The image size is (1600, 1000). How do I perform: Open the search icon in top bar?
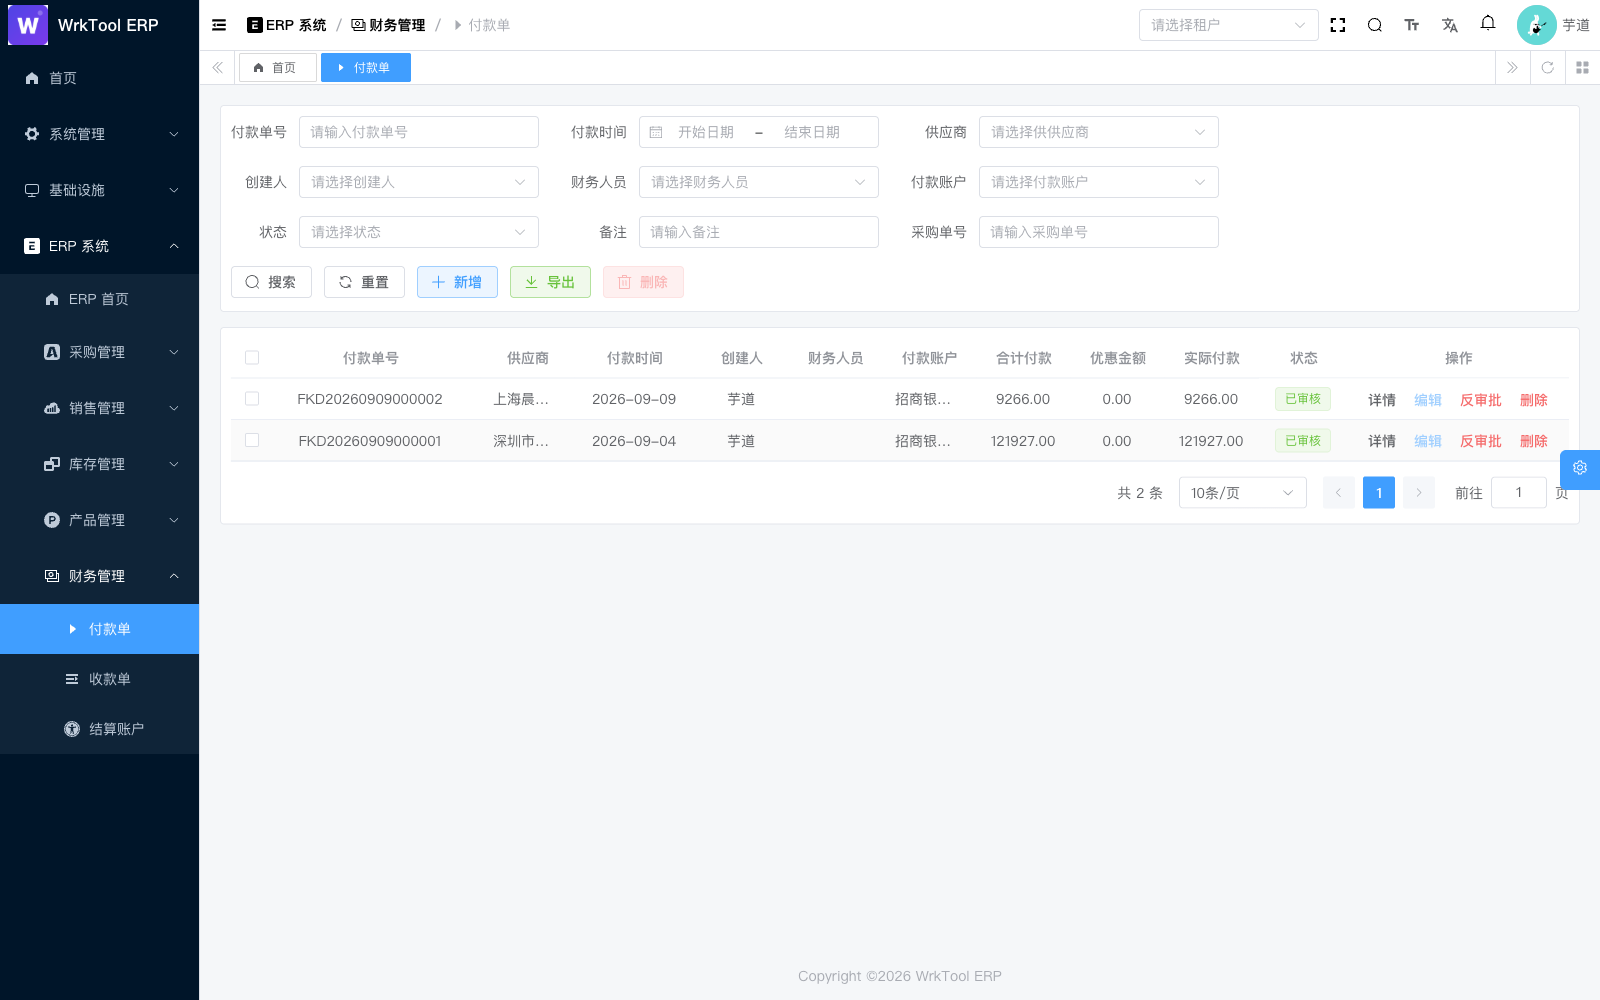(1375, 25)
